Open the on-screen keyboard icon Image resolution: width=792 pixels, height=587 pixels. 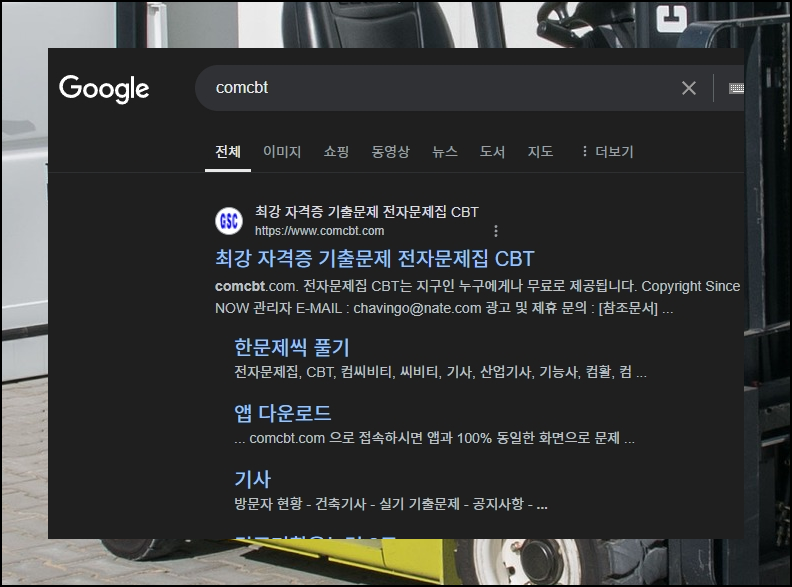[736, 88]
